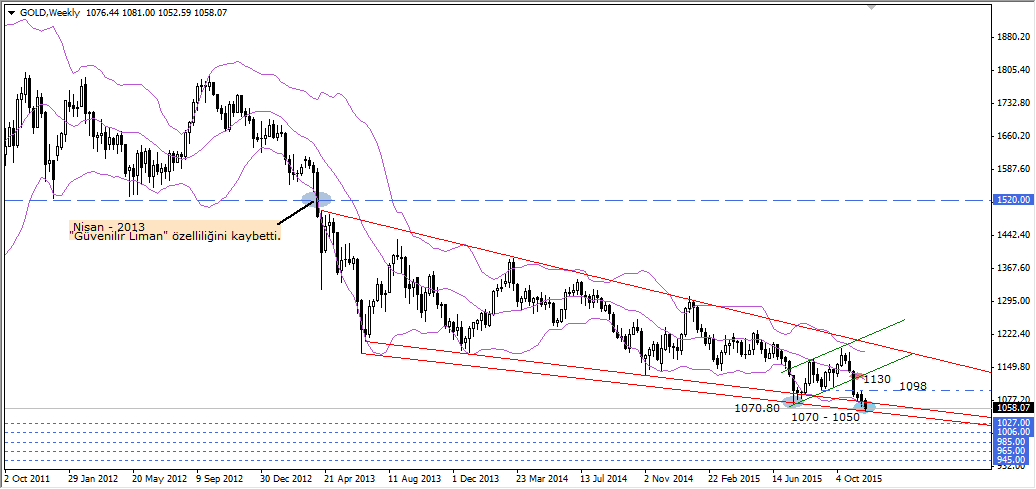Viewport: 1036px width, 489px height.
Task: Click the 985.00 level tag on price axis
Action: (x=1013, y=441)
